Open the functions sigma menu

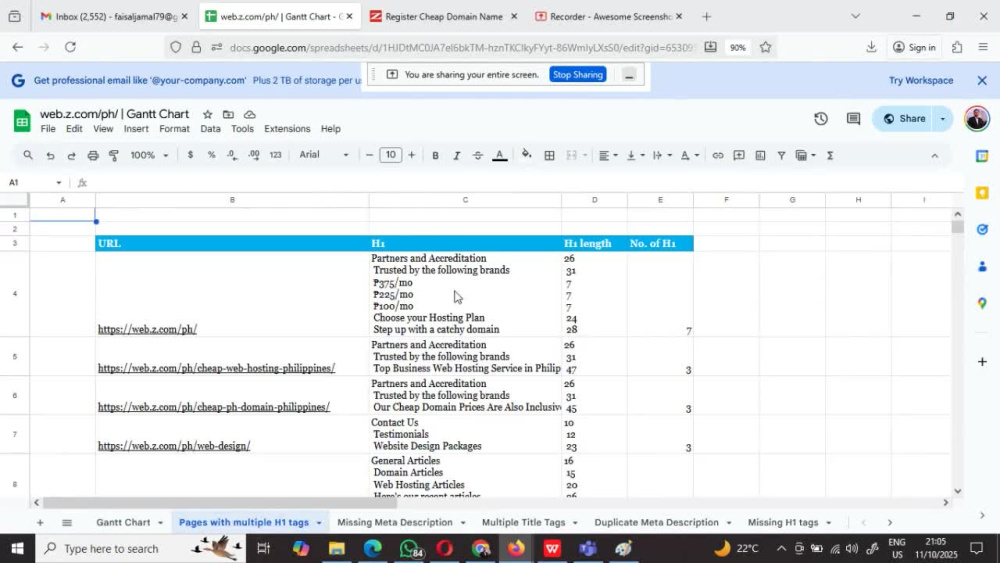click(830, 155)
